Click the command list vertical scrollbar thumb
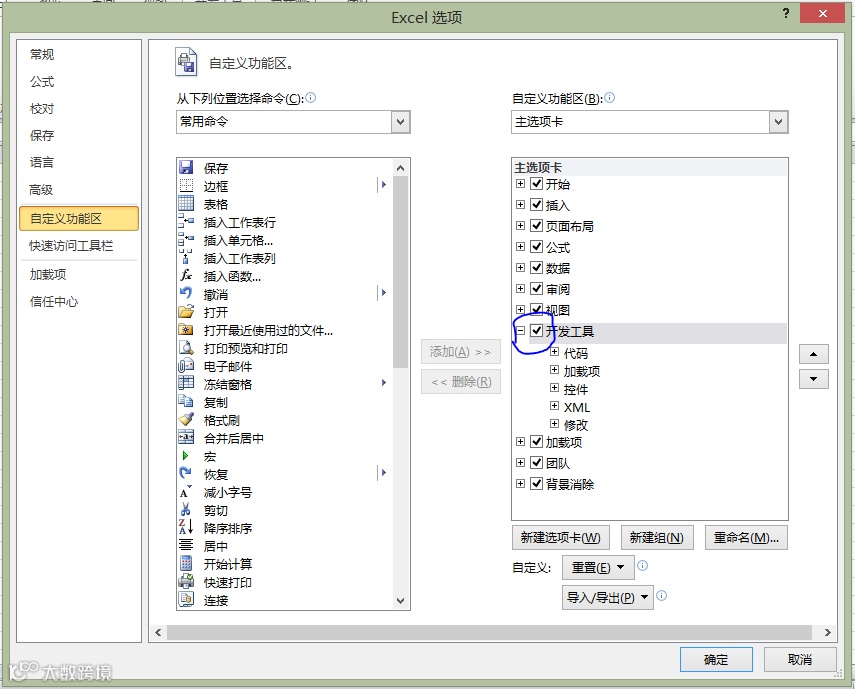 400,272
